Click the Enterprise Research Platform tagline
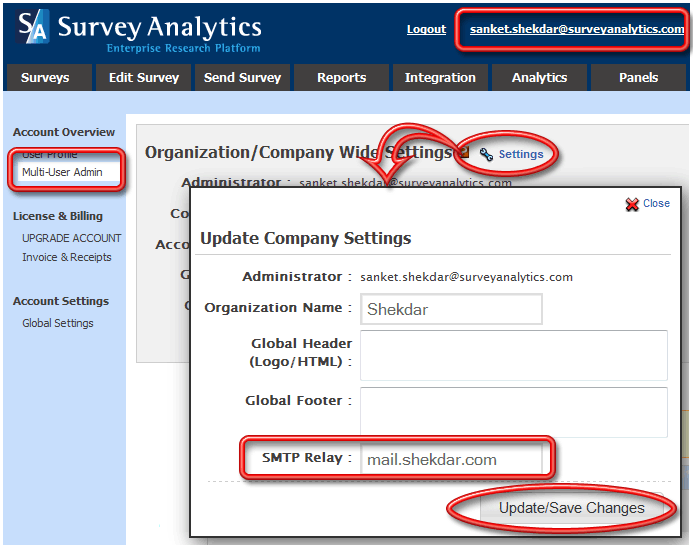The width and height of the screenshot is (693, 550). [x=183, y=48]
